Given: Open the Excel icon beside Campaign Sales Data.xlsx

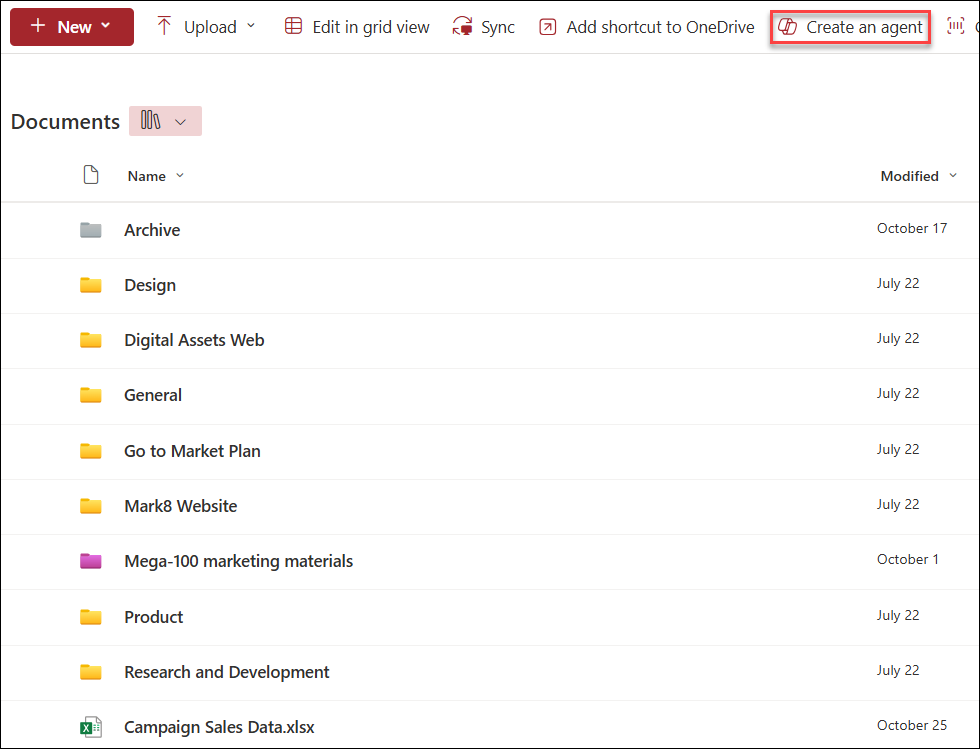Looking at the screenshot, I should click(x=91, y=726).
